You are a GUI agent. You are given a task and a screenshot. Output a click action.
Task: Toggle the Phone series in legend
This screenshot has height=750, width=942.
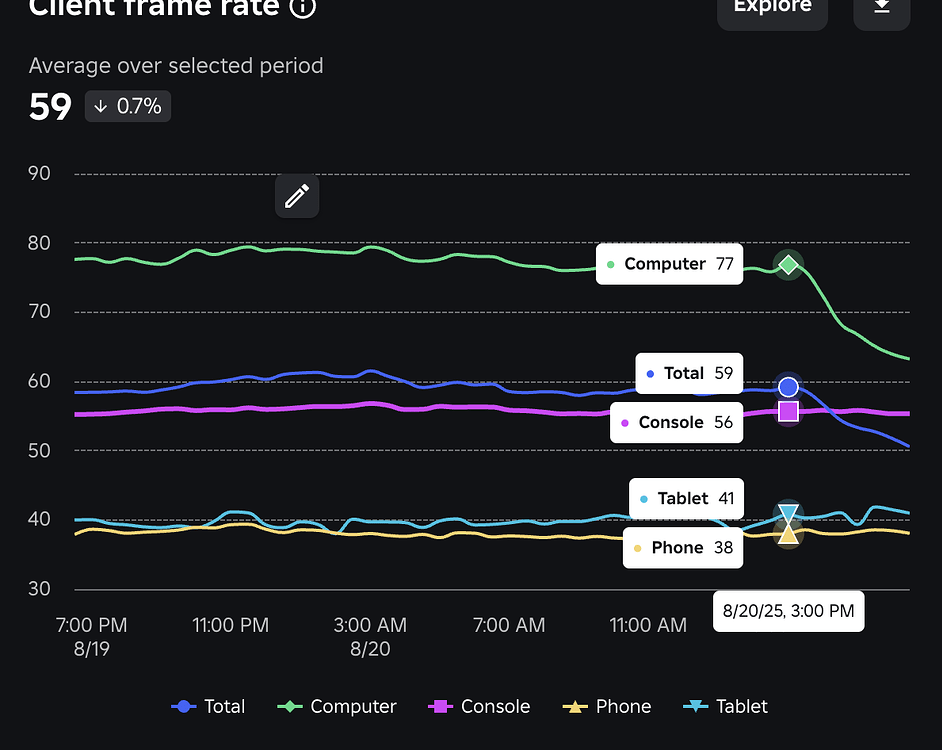(607, 706)
